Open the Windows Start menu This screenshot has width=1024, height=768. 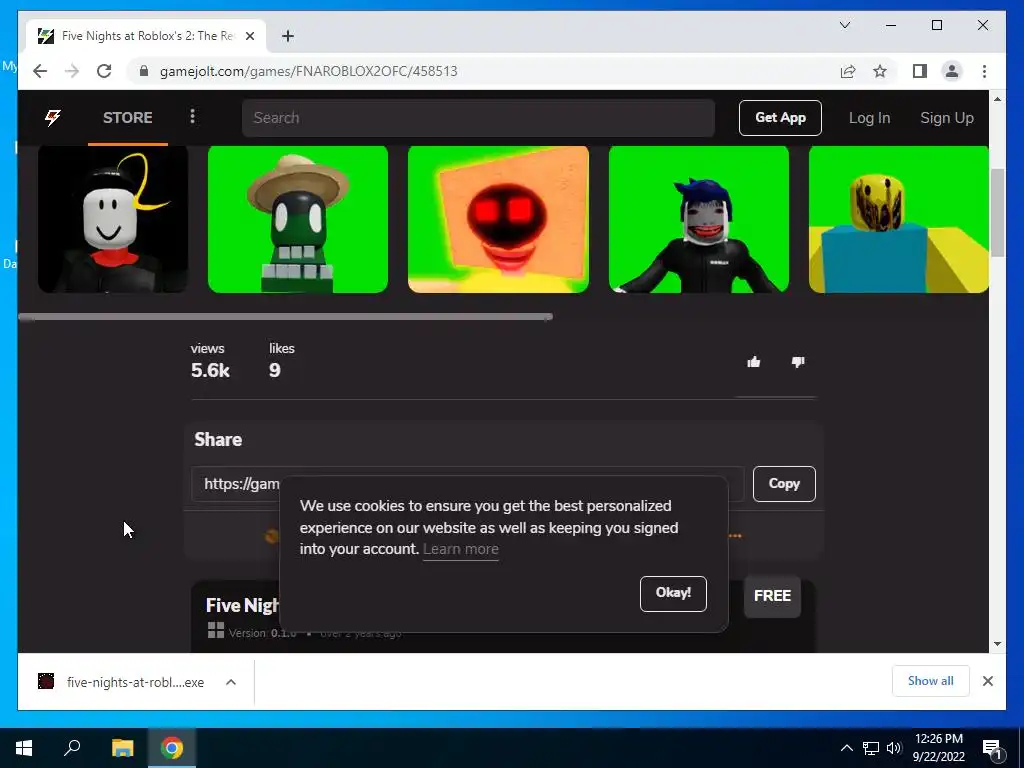click(24, 748)
